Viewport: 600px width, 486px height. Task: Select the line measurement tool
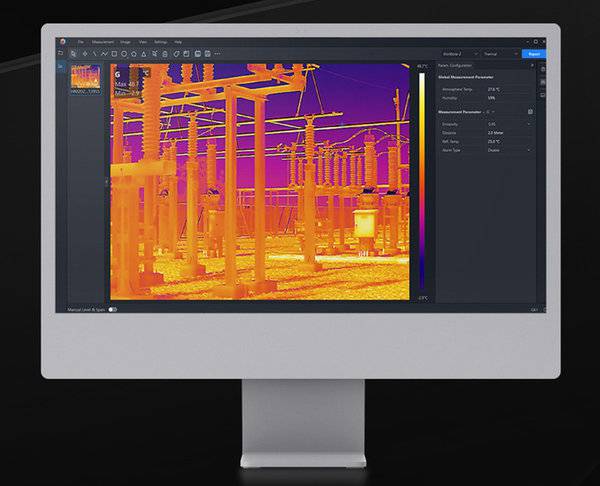pyautogui.click(x=95, y=53)
